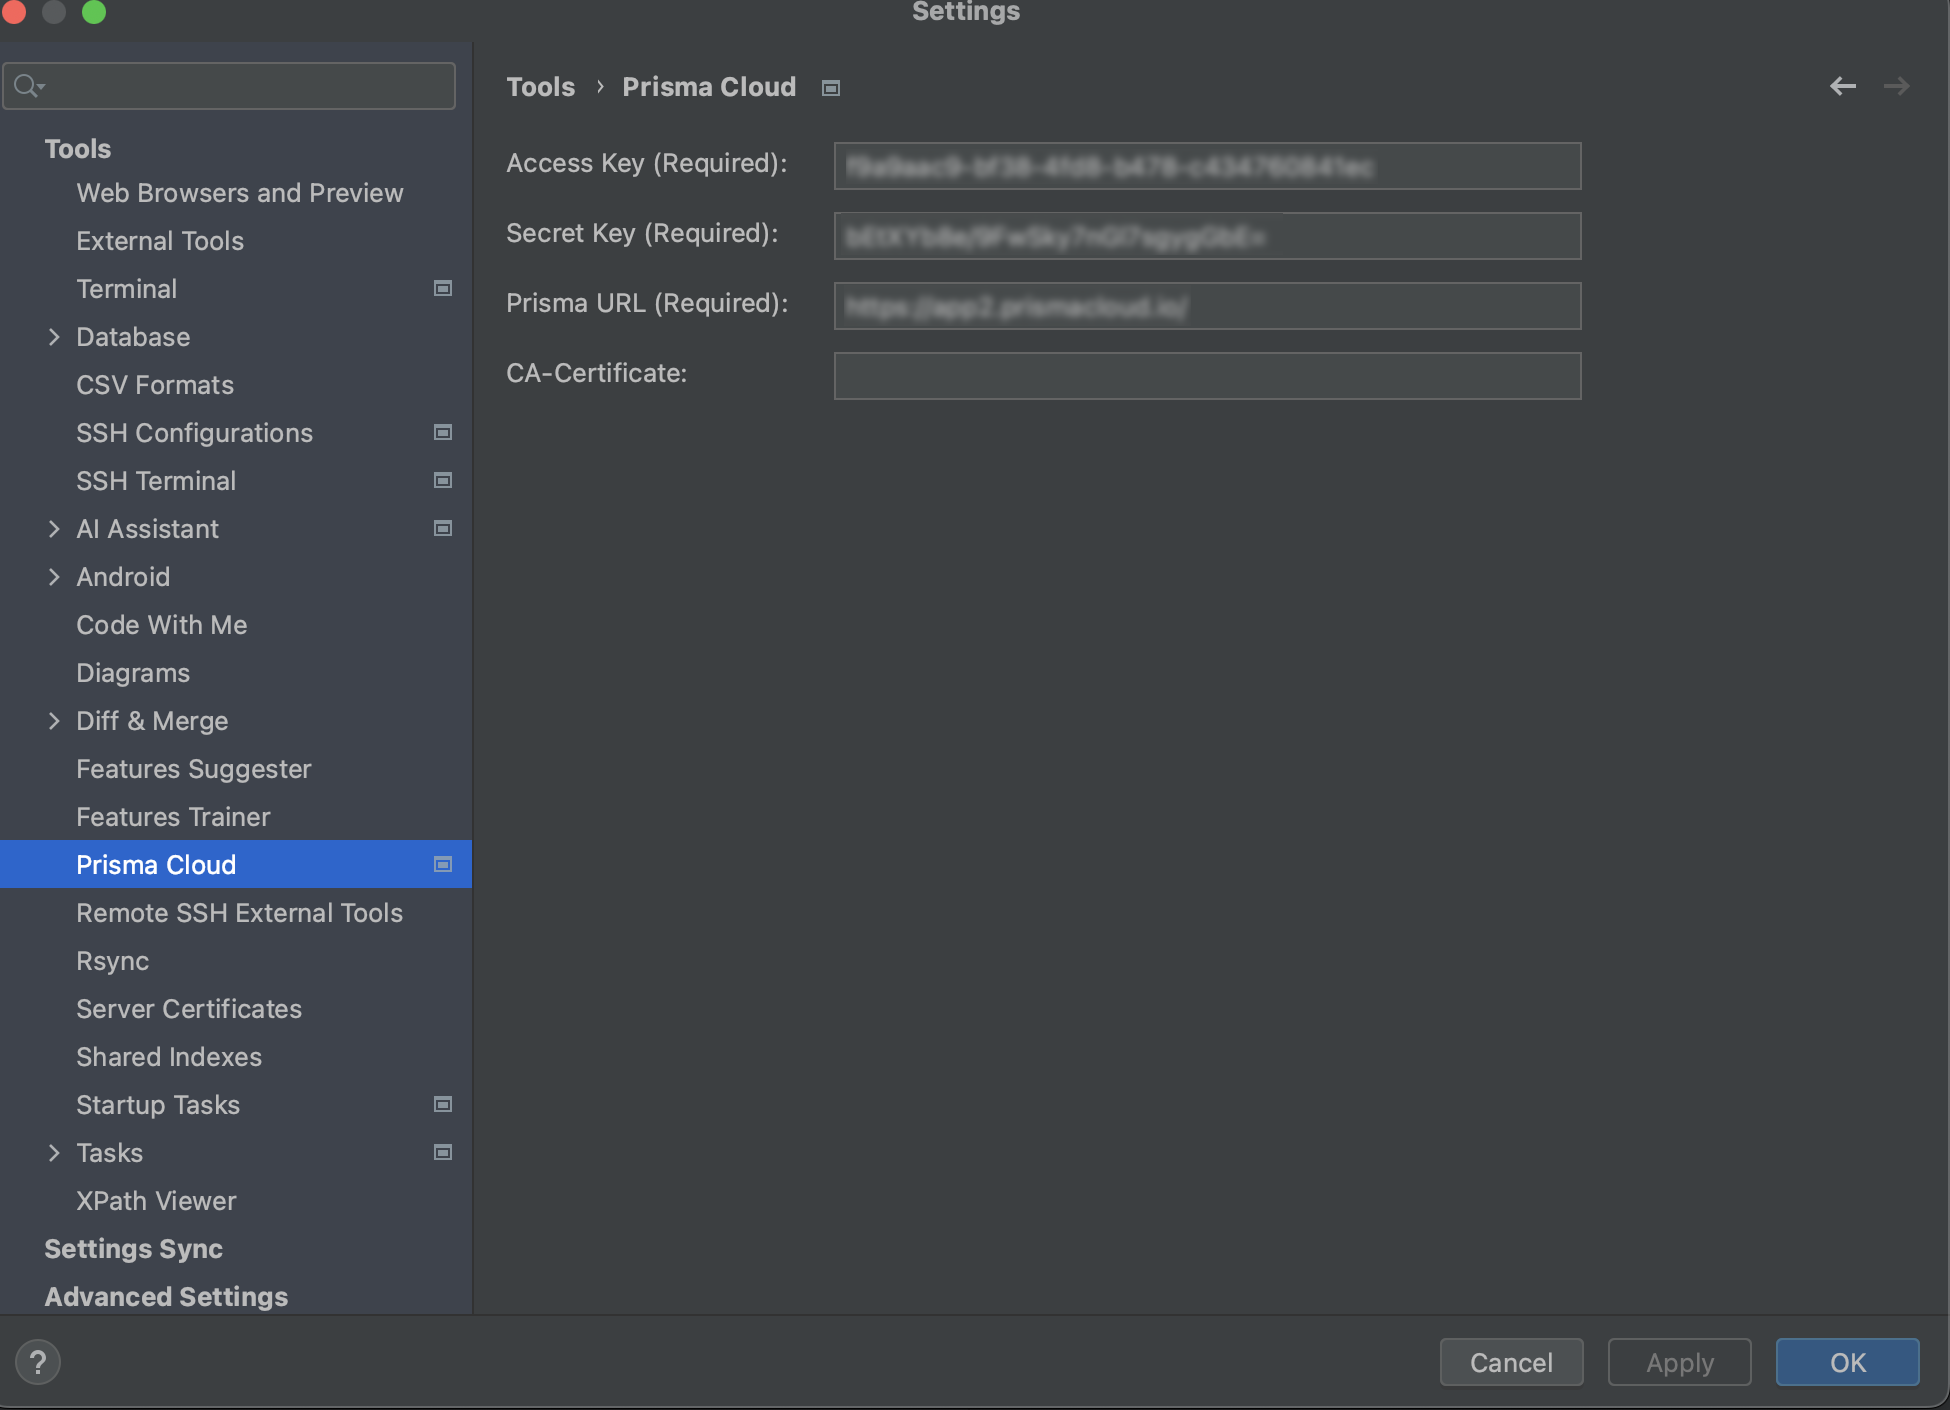The width and height of the screenshot is (1950, 1410).
Task: Select SSH Terminal settings
Action: [156, 481]
